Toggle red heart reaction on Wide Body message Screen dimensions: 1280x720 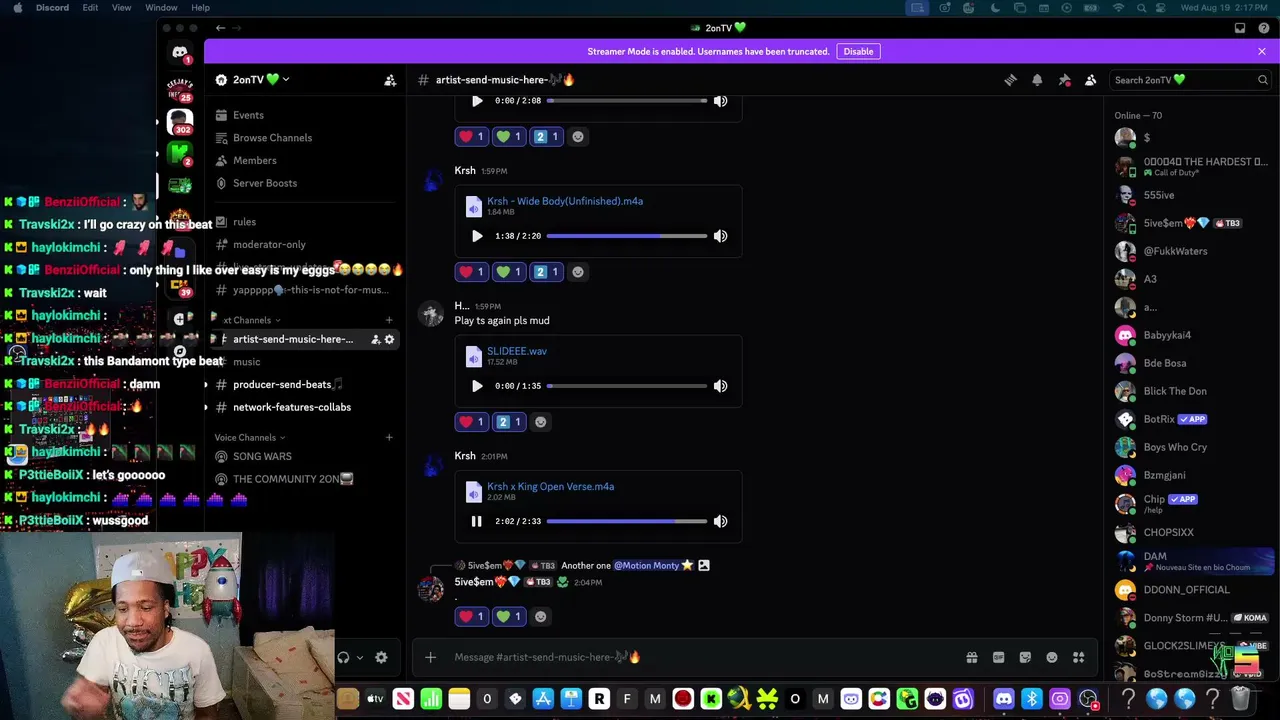tap(470, 272)
